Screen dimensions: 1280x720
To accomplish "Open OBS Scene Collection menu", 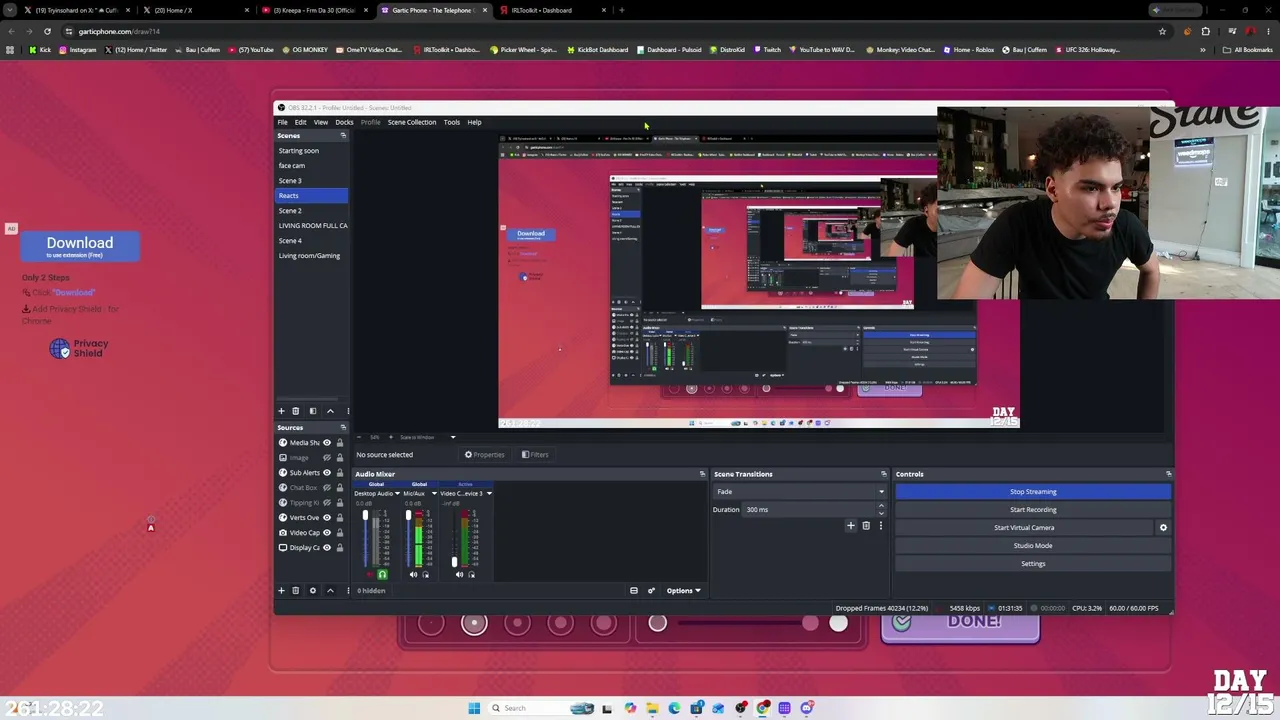I will point(412,122).
